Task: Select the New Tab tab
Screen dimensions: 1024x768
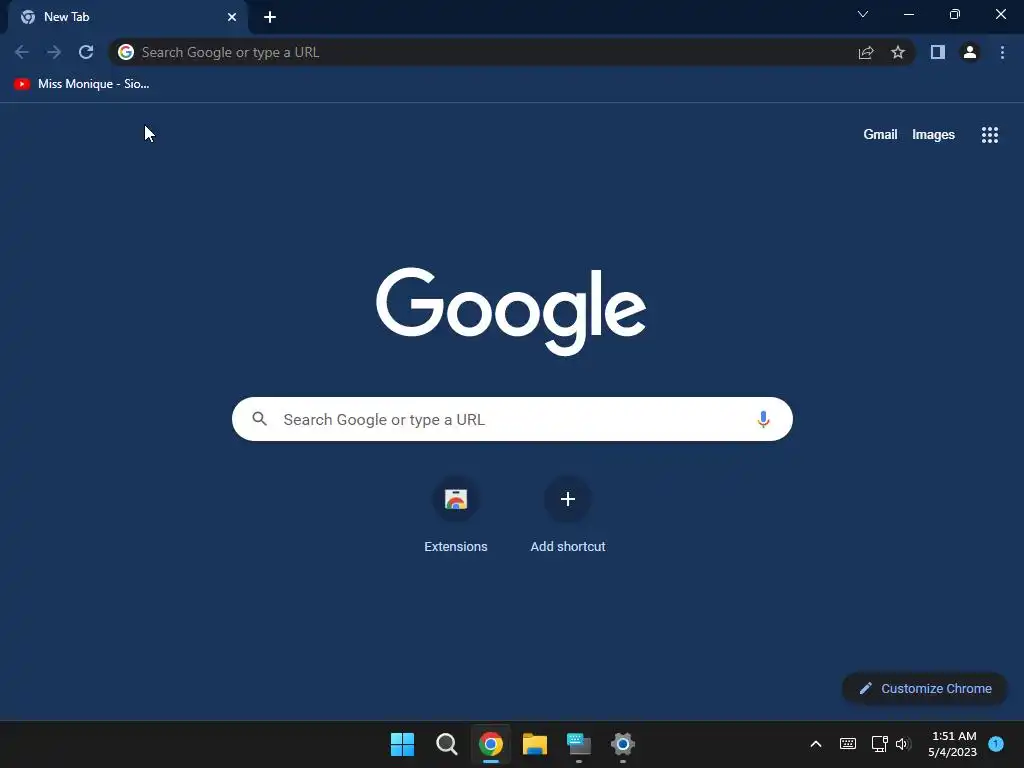Action: coord(127,17)
